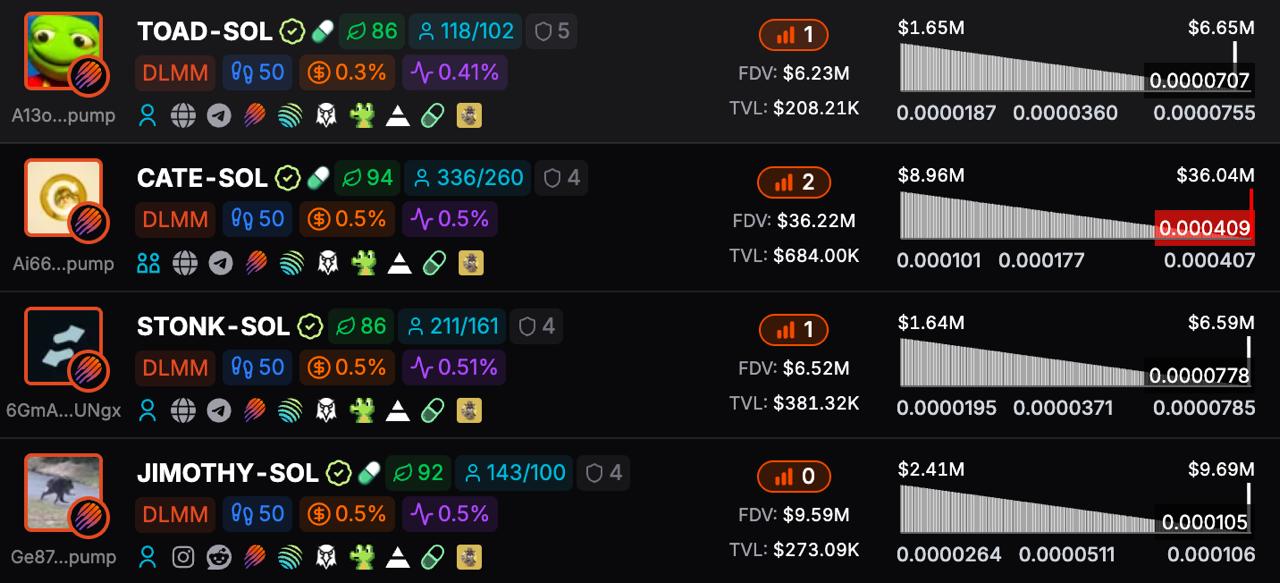Click the white pyramid icon in CATE-SOL row
The image size is (1280, 583).
coord(399,263)
